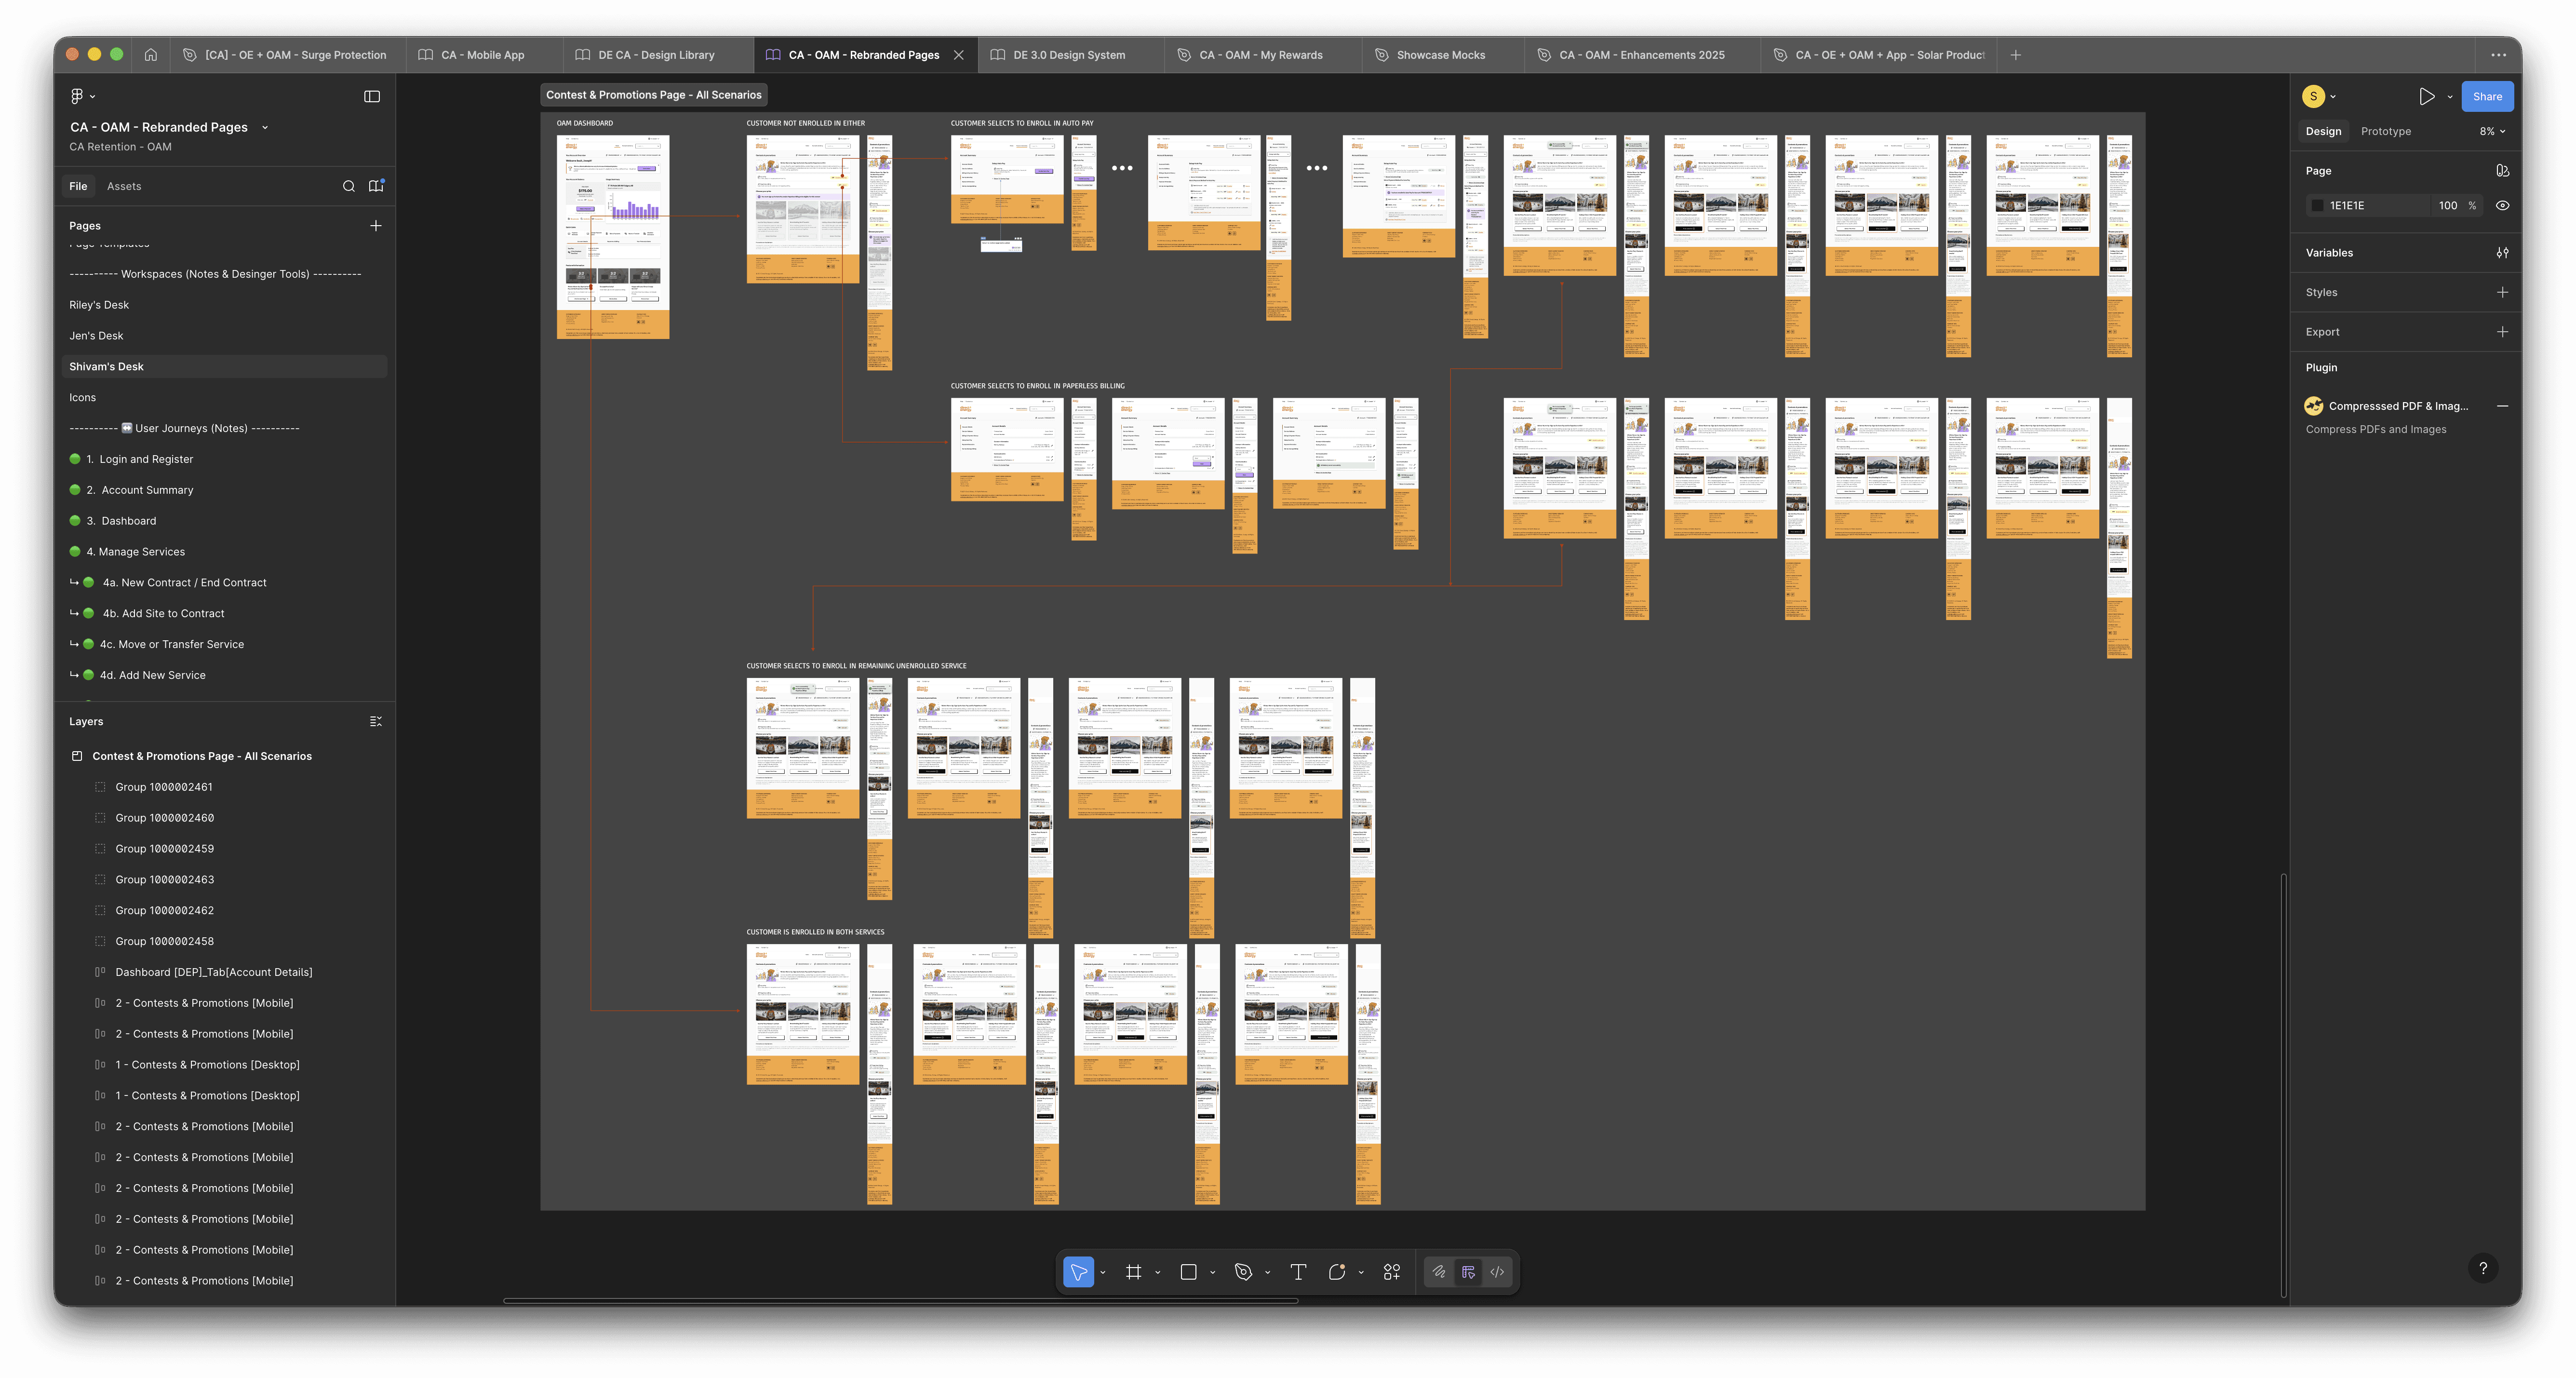Select the Comment tool
The height and width of the screenshot is (1378, 2576).
pos(1337,1272)
